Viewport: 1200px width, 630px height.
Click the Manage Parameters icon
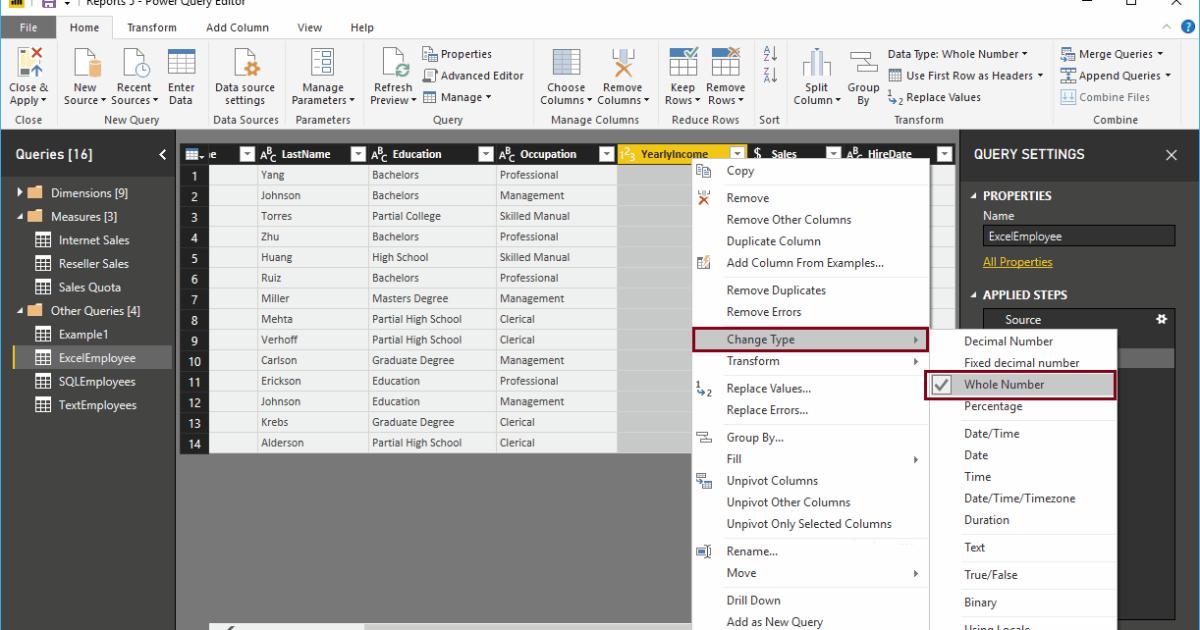[x=322, y=70]
